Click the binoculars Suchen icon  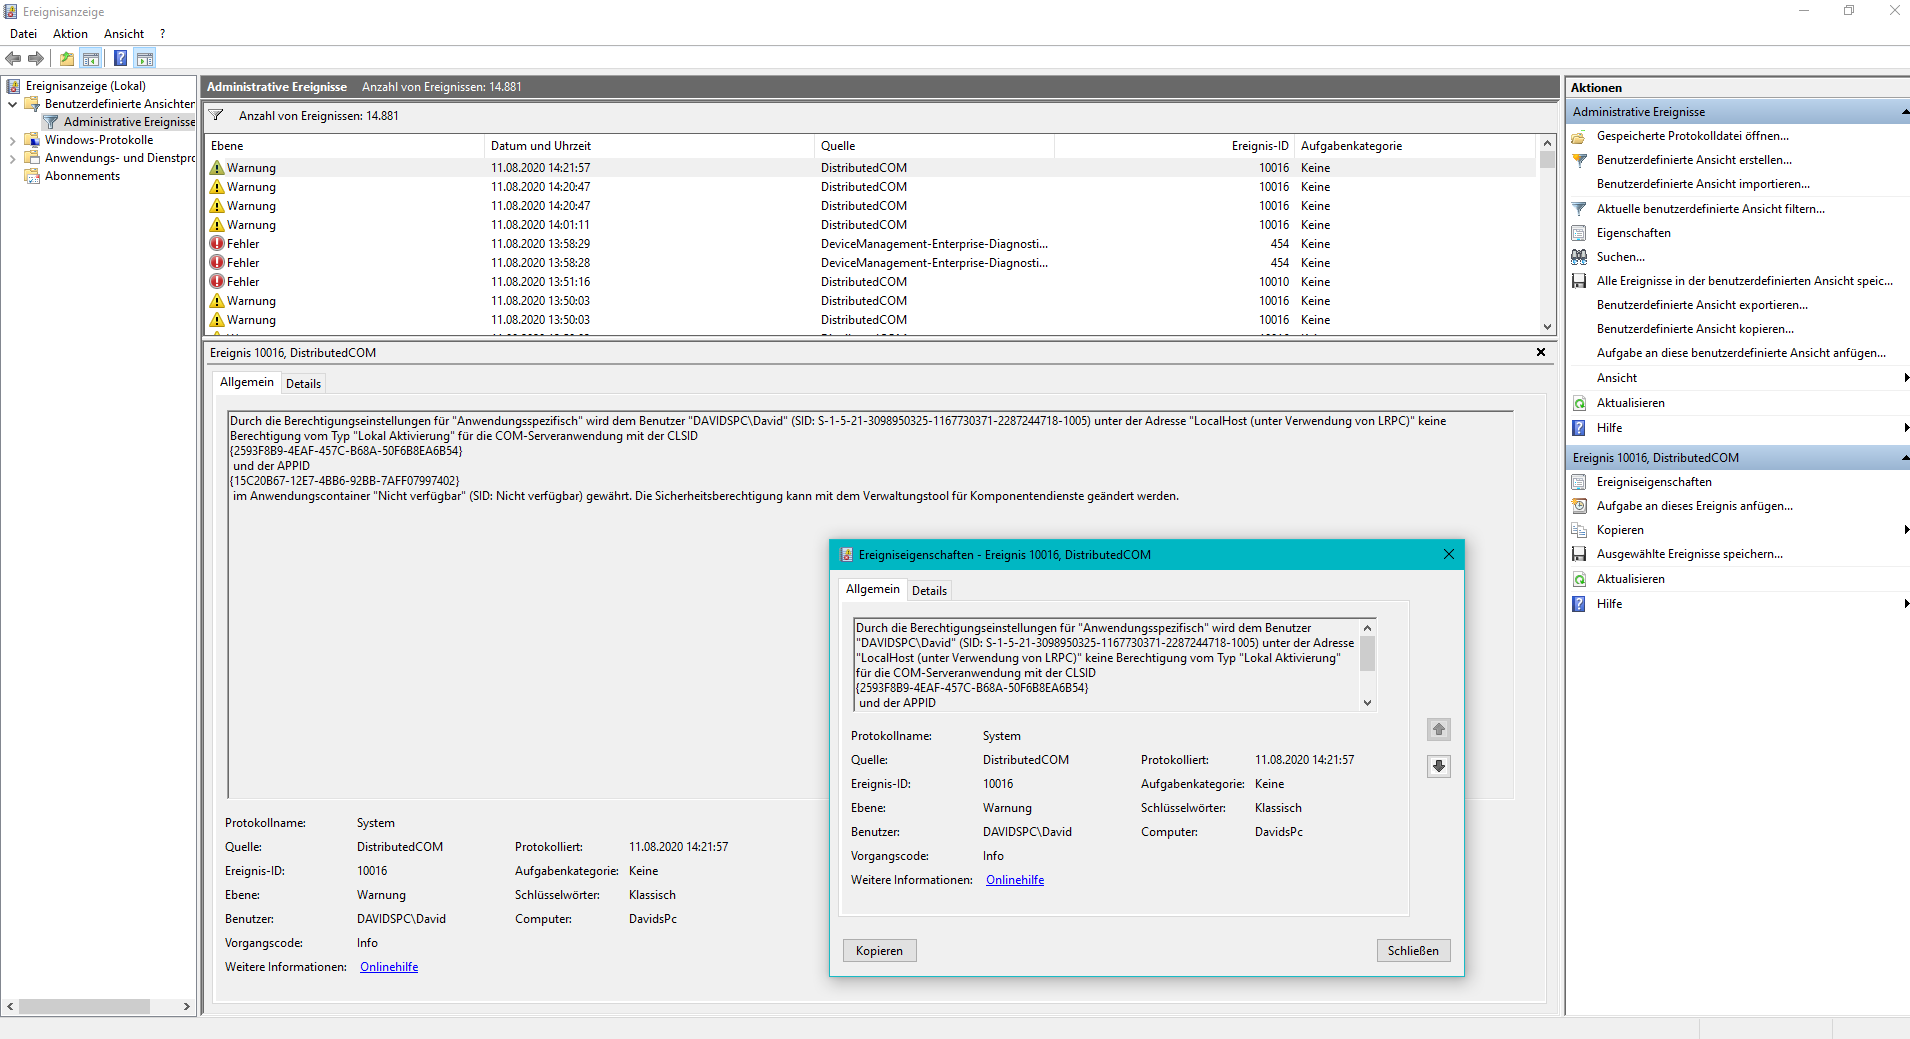pos(1579,257)
